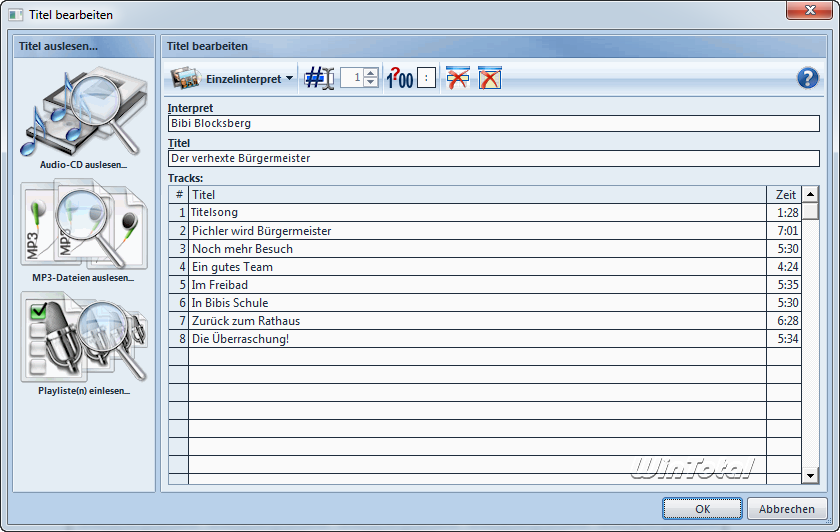The image size is (840, 532).
Task: Close the Titel bearbeiten window
Action: (x=809, y=10)
